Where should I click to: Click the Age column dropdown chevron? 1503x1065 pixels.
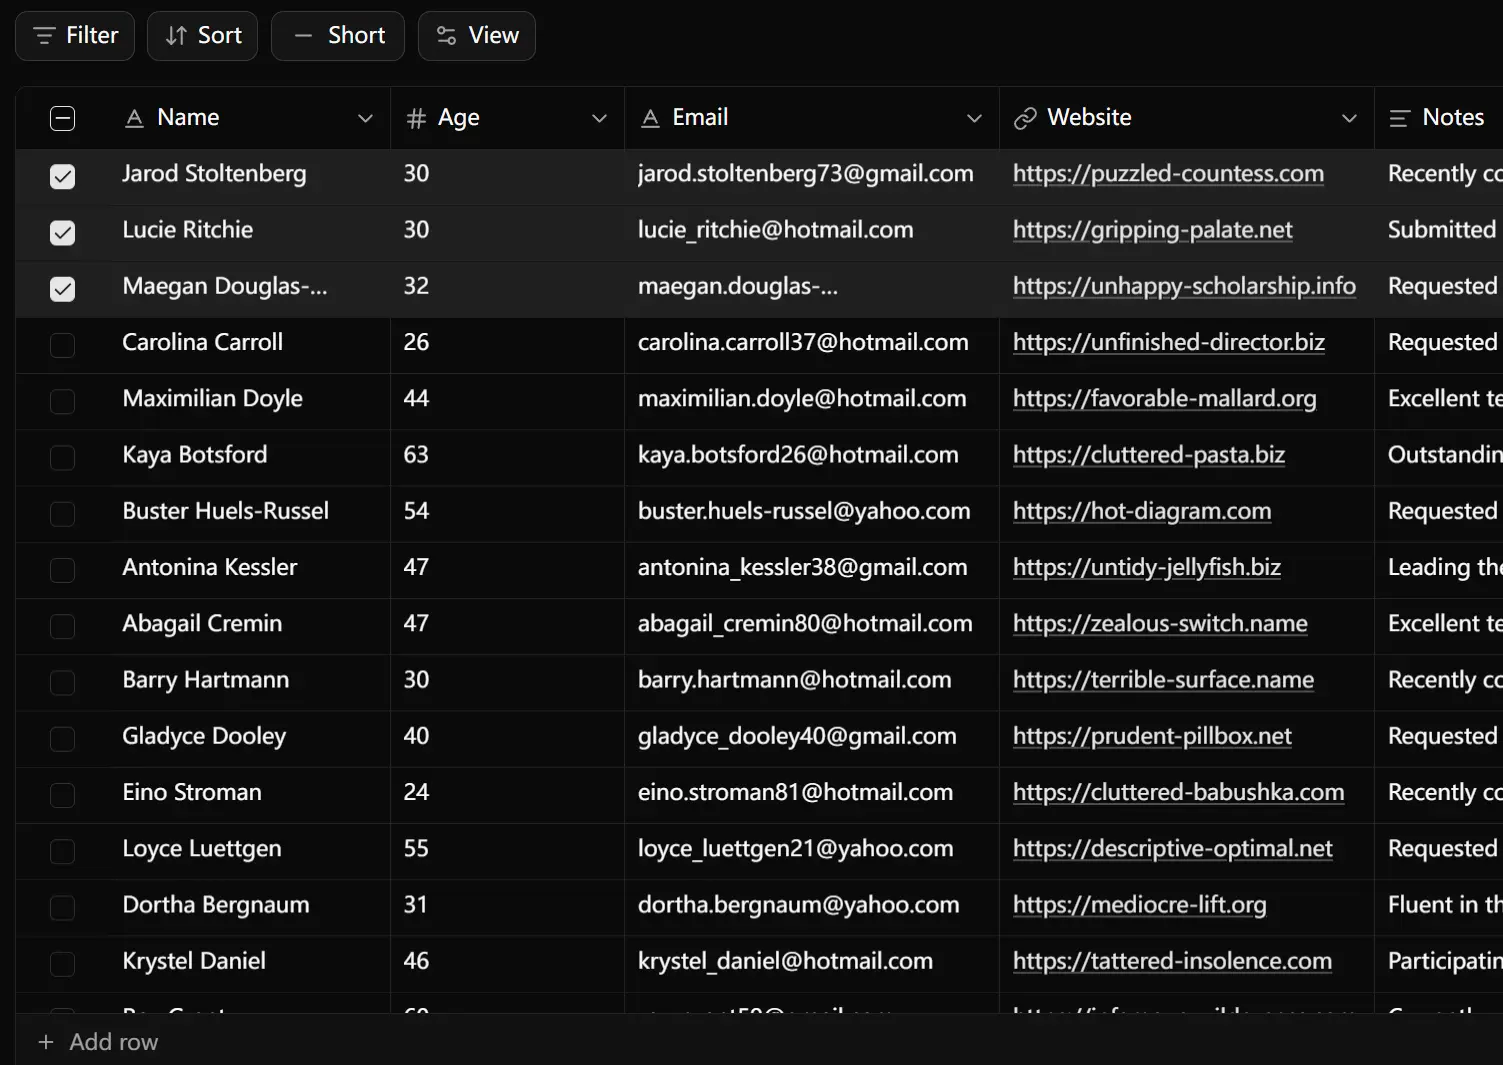tap(599, 118)
